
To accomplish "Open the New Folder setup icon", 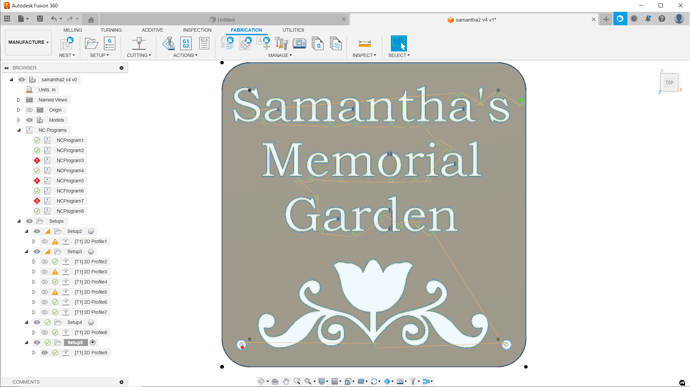I will click(x=91, y=43).
